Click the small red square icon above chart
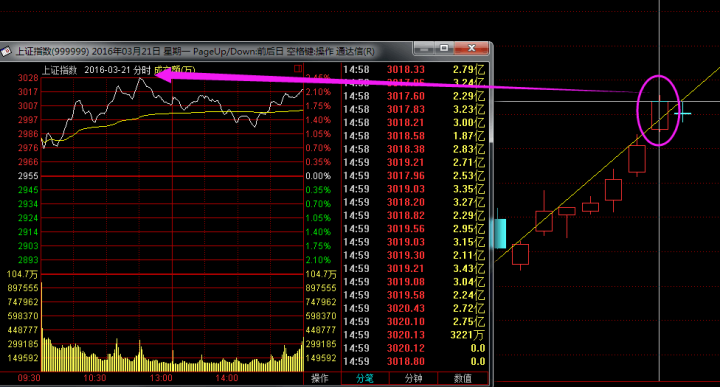Image resolution: width=720 pixels, height=387 pixels. 298,69
